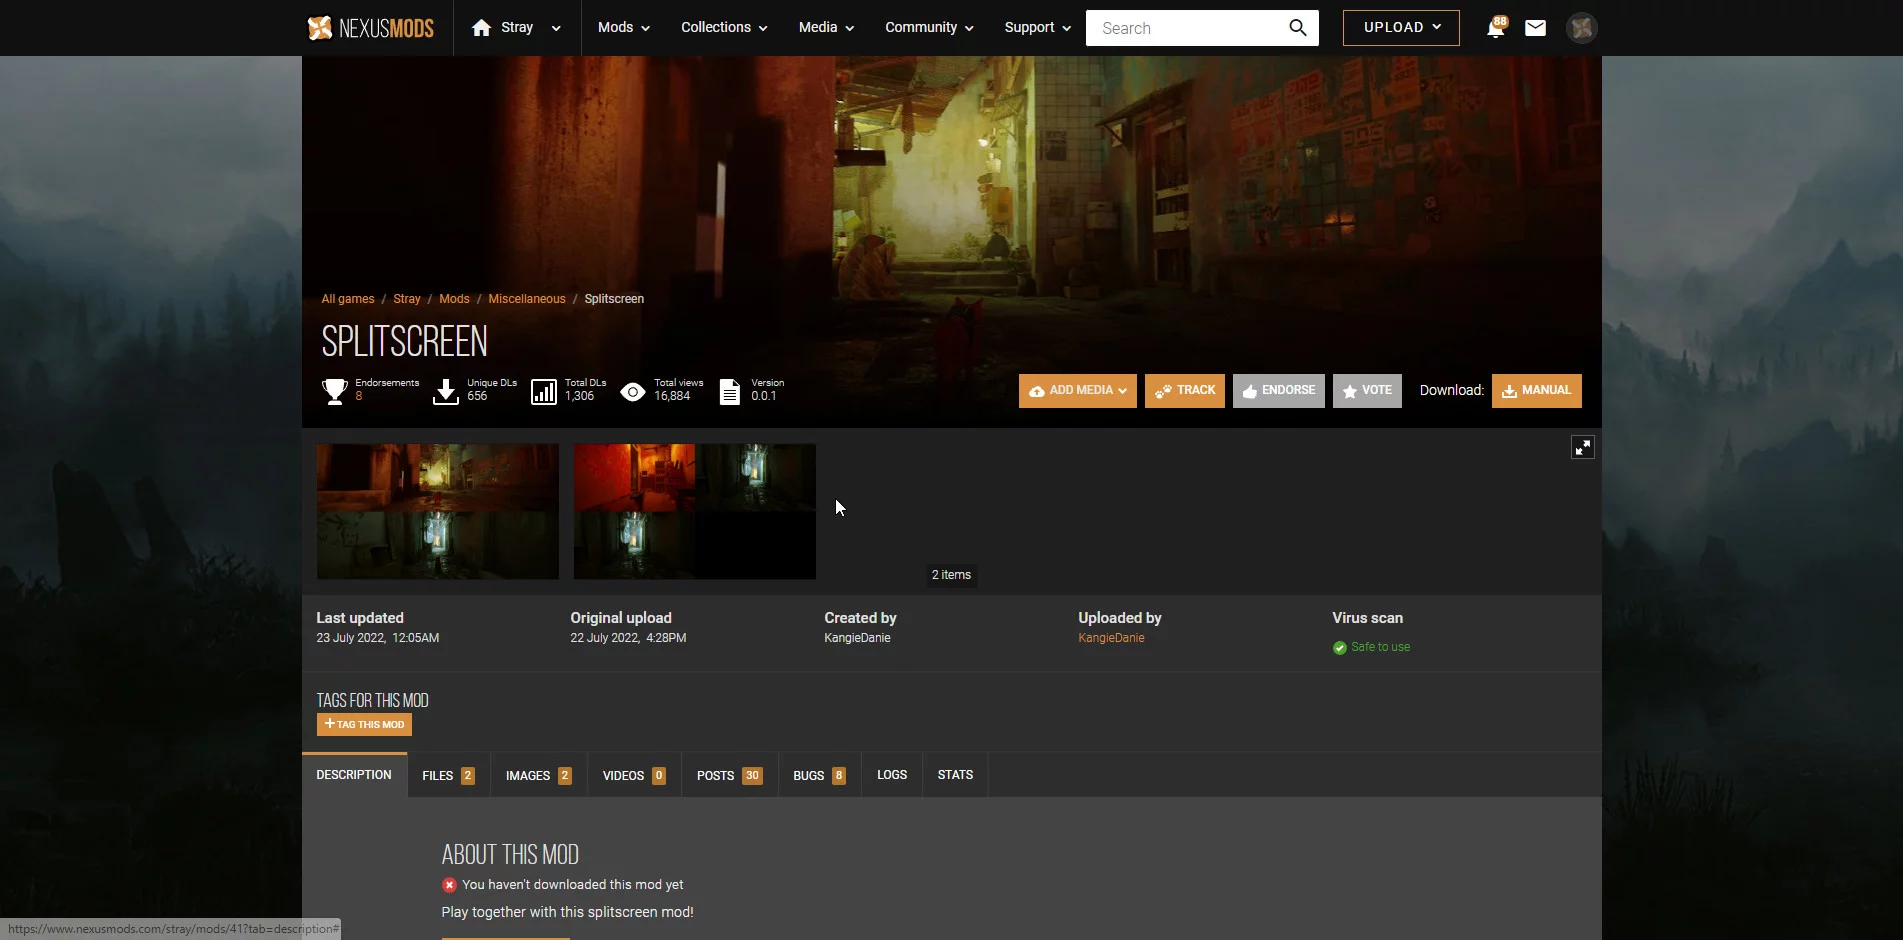Expand the Stray game dropdown arrow
The width and height of the screenshot is (1903, 940).
coord(556,28)
